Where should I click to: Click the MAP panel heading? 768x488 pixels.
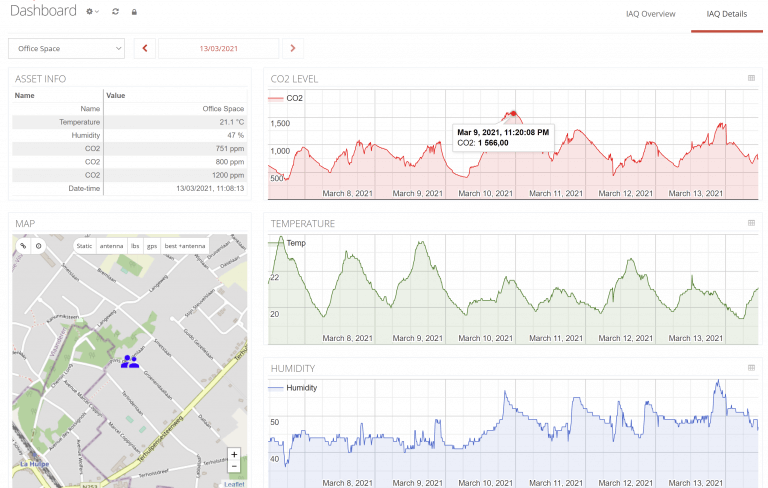[25, 224]
